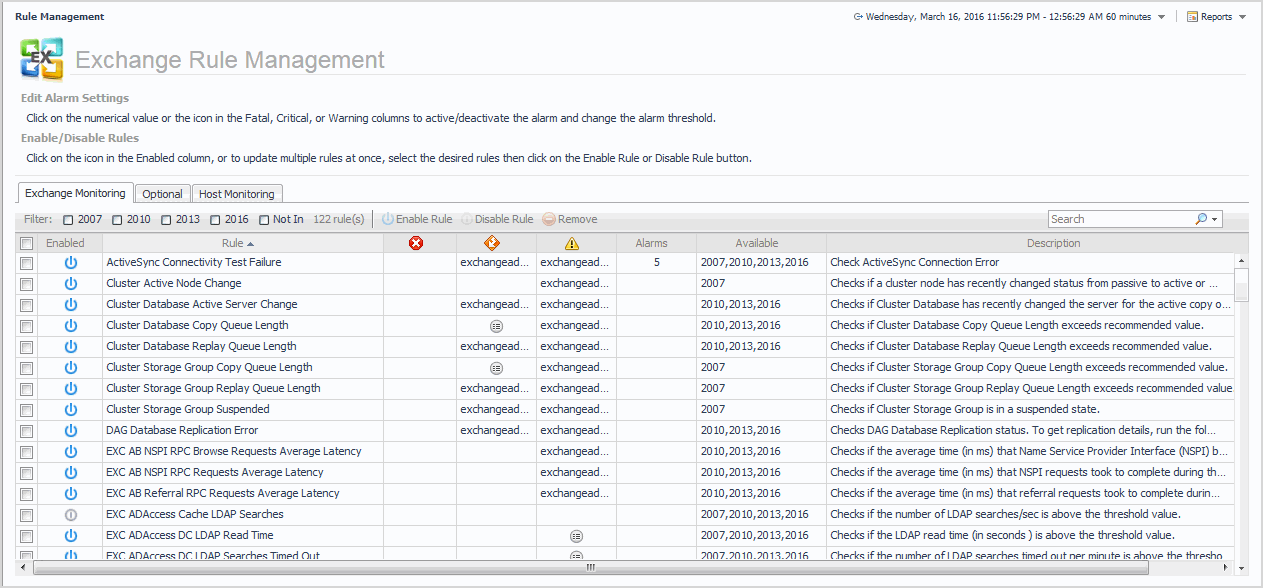The width and height of the screenshot is (1263, 588).
Task: Toggle enabled icon for EXC AB NSPI RPC Browse Requests
Action: click(70, 451)
